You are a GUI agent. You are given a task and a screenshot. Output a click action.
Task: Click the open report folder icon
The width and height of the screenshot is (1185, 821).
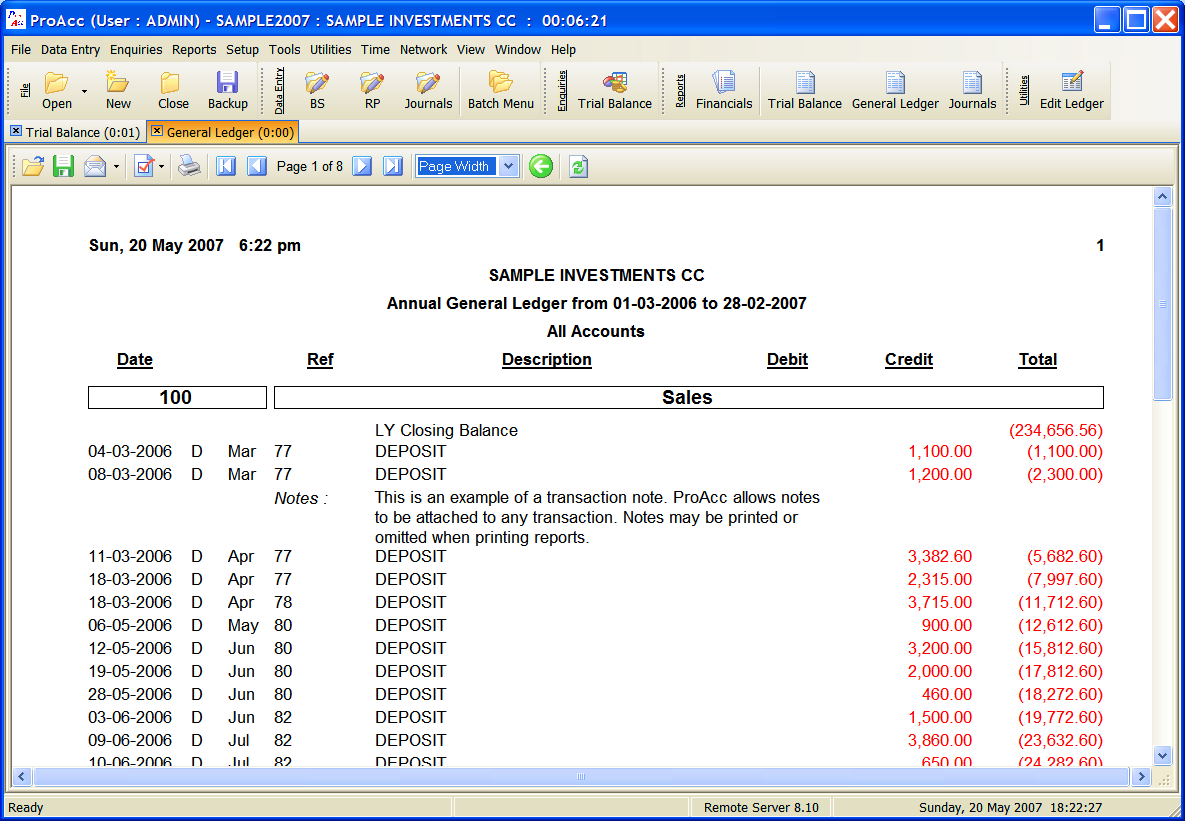(32, 166)
